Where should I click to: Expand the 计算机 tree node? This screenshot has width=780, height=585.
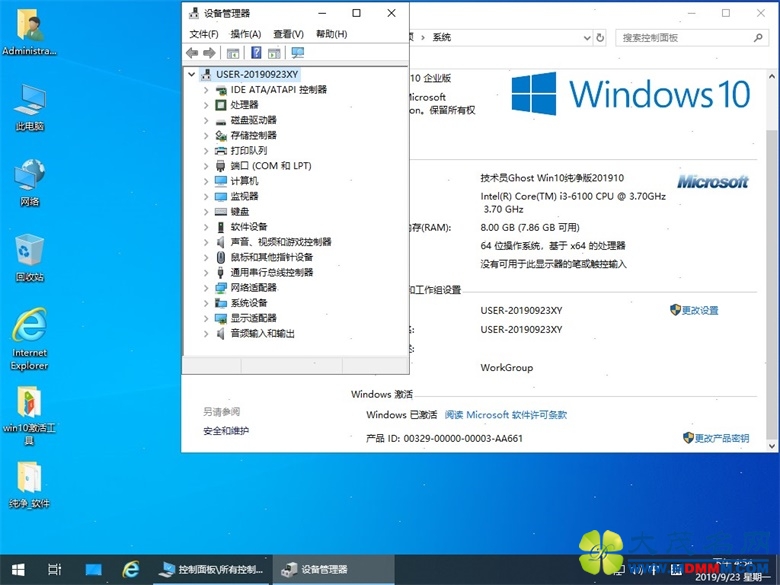(x=206, y=181)
